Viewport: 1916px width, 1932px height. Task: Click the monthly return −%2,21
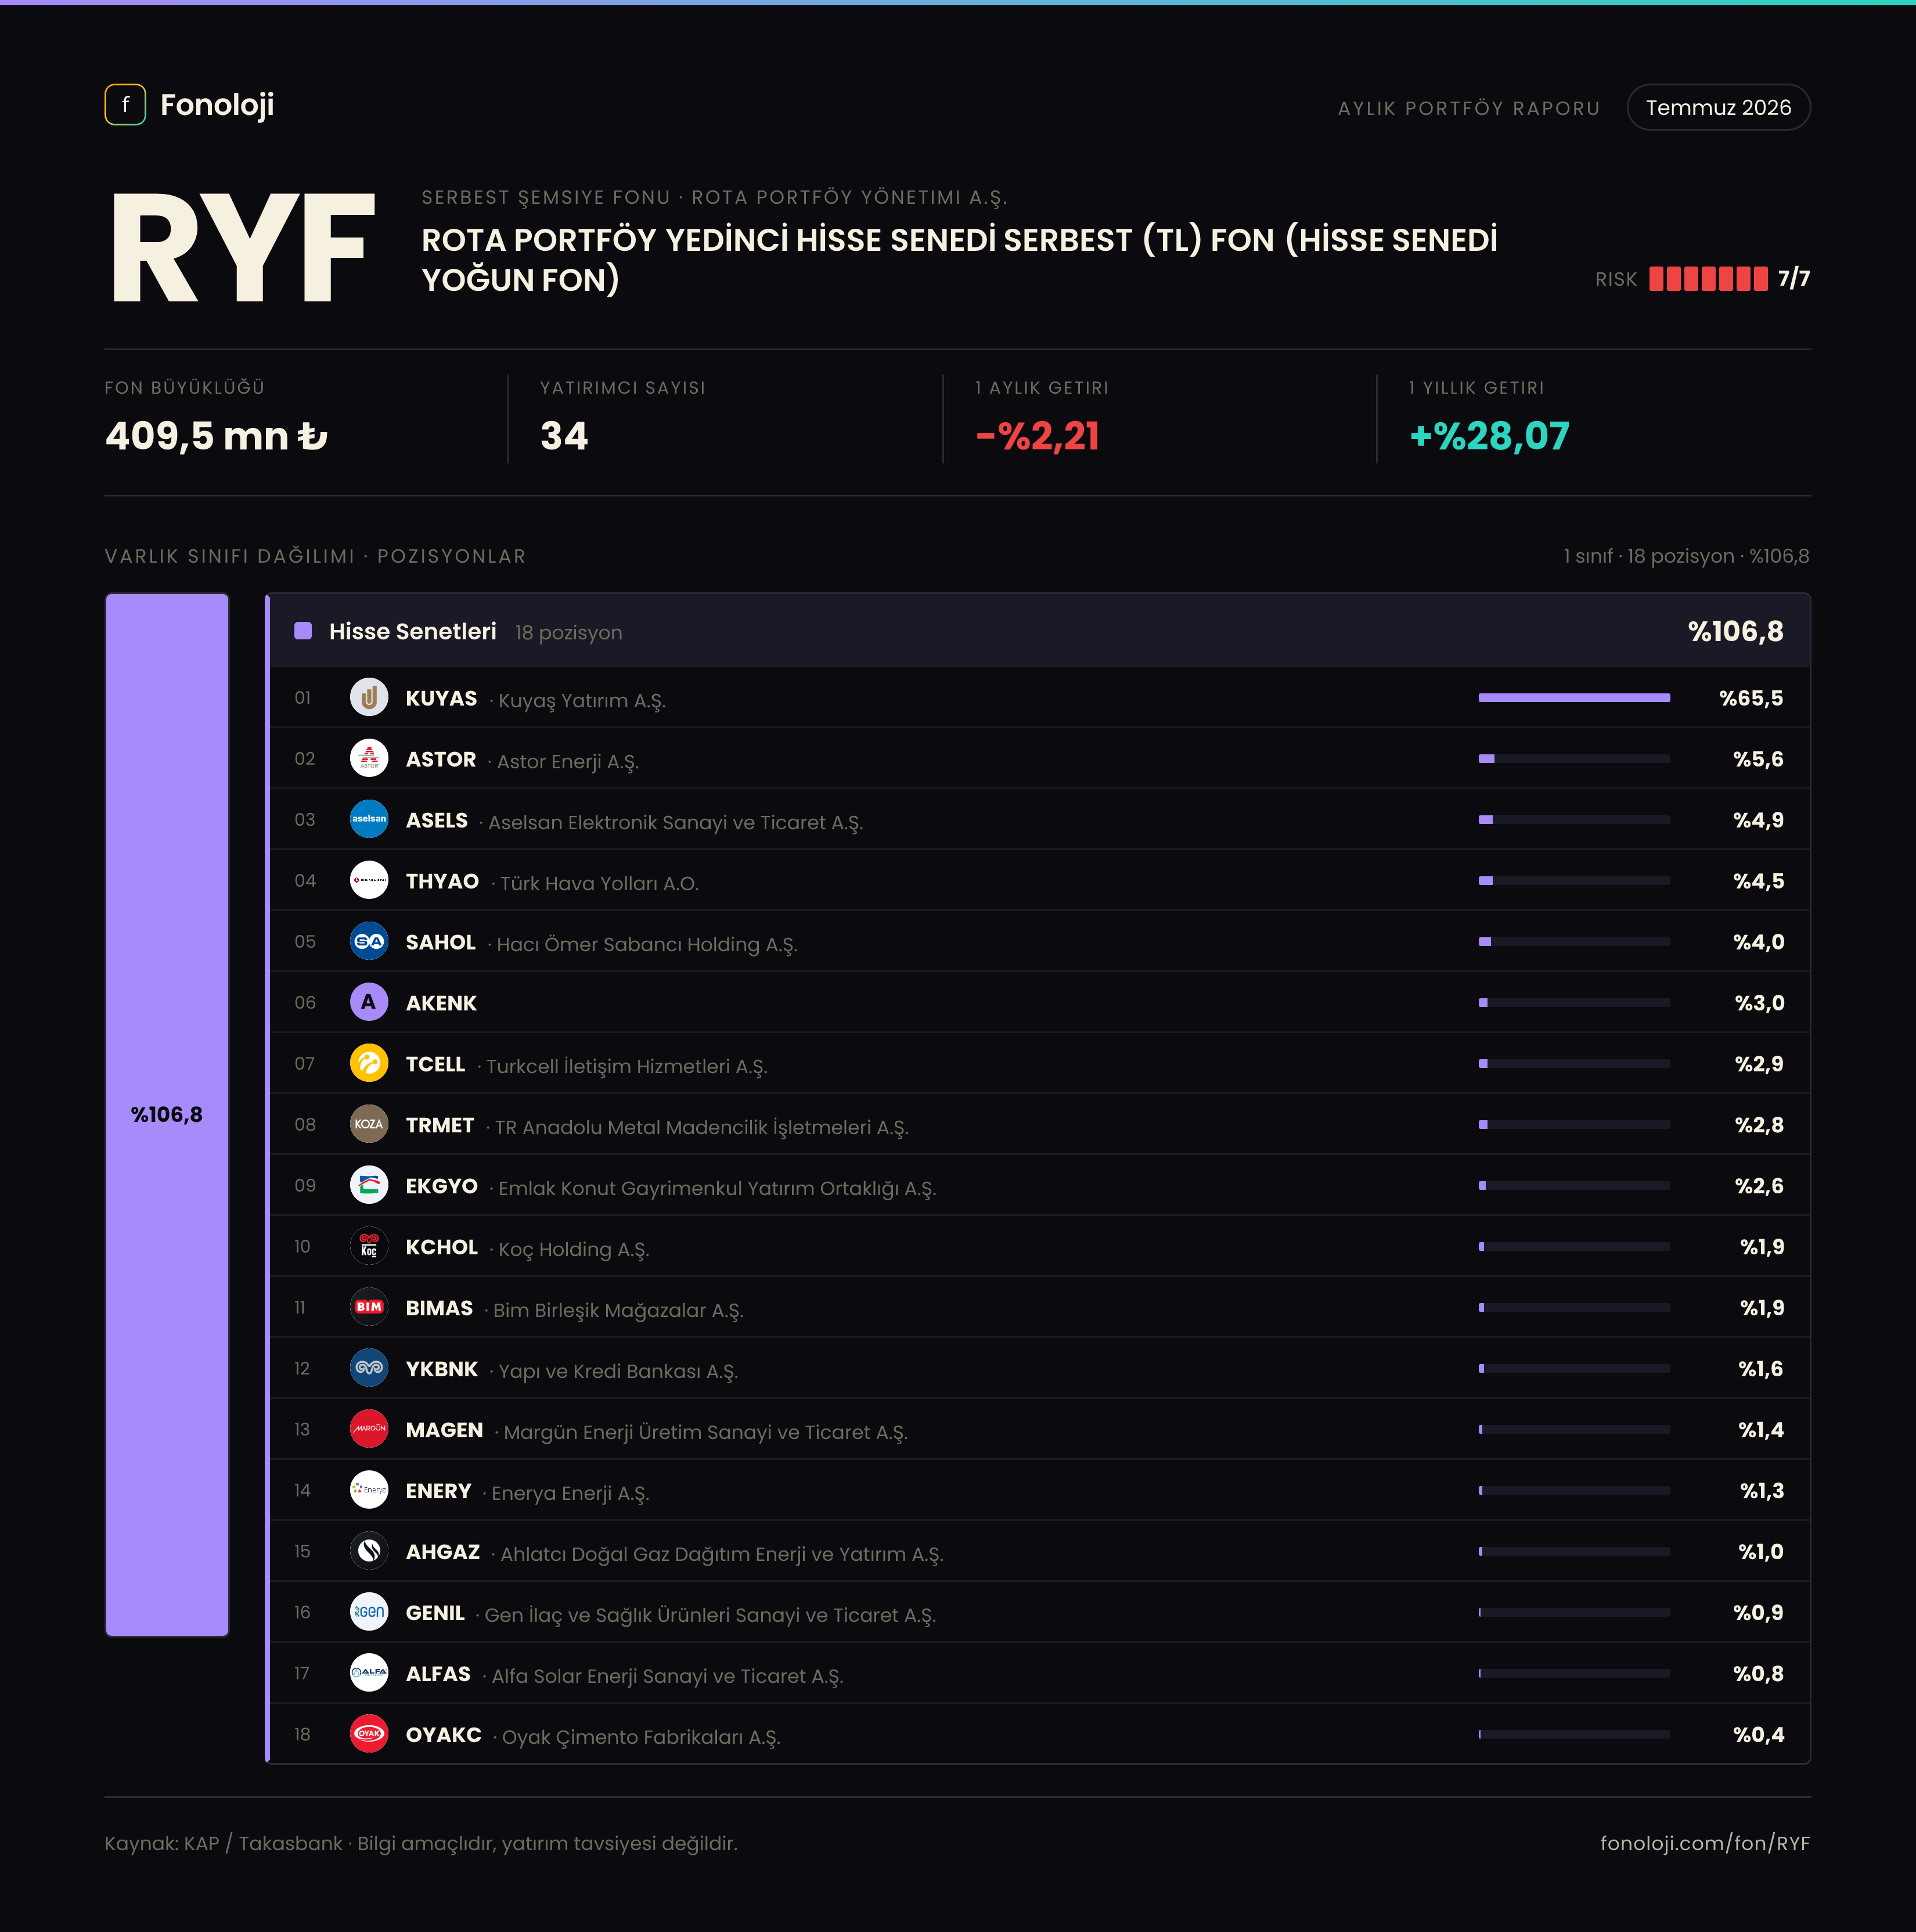point(1038,436)
